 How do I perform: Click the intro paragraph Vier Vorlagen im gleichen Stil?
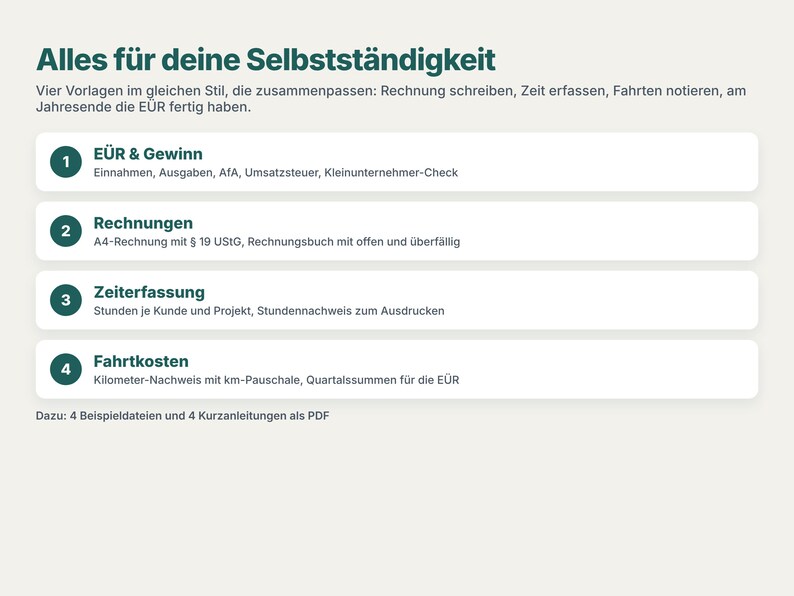coord(391,99)
